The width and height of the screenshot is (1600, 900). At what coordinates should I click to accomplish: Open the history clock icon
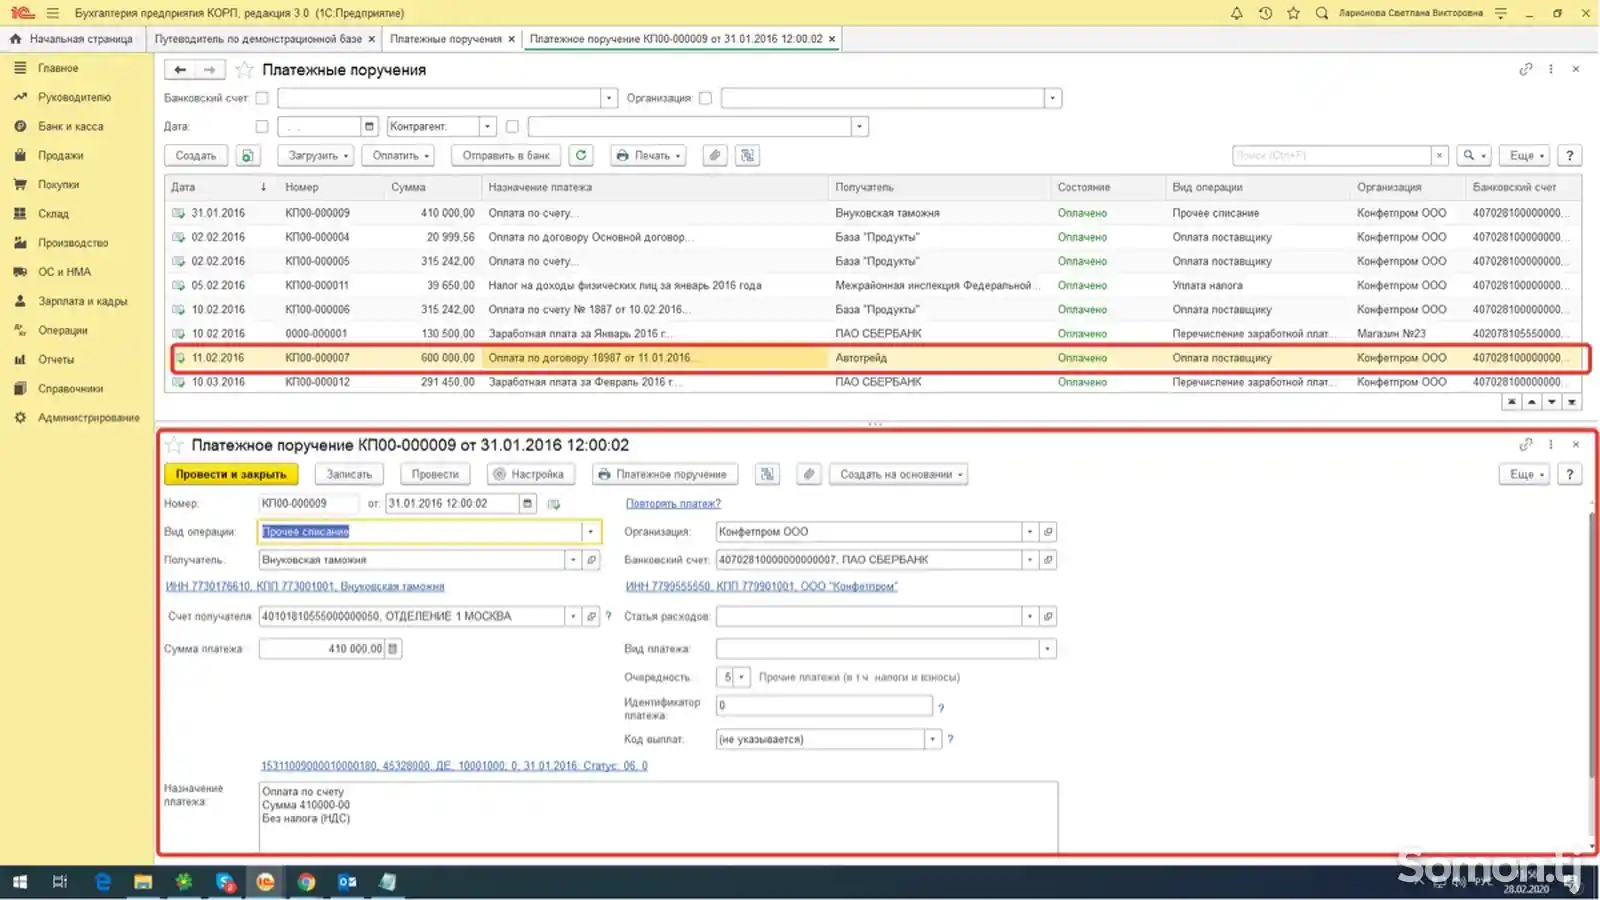click(1265, 13)
